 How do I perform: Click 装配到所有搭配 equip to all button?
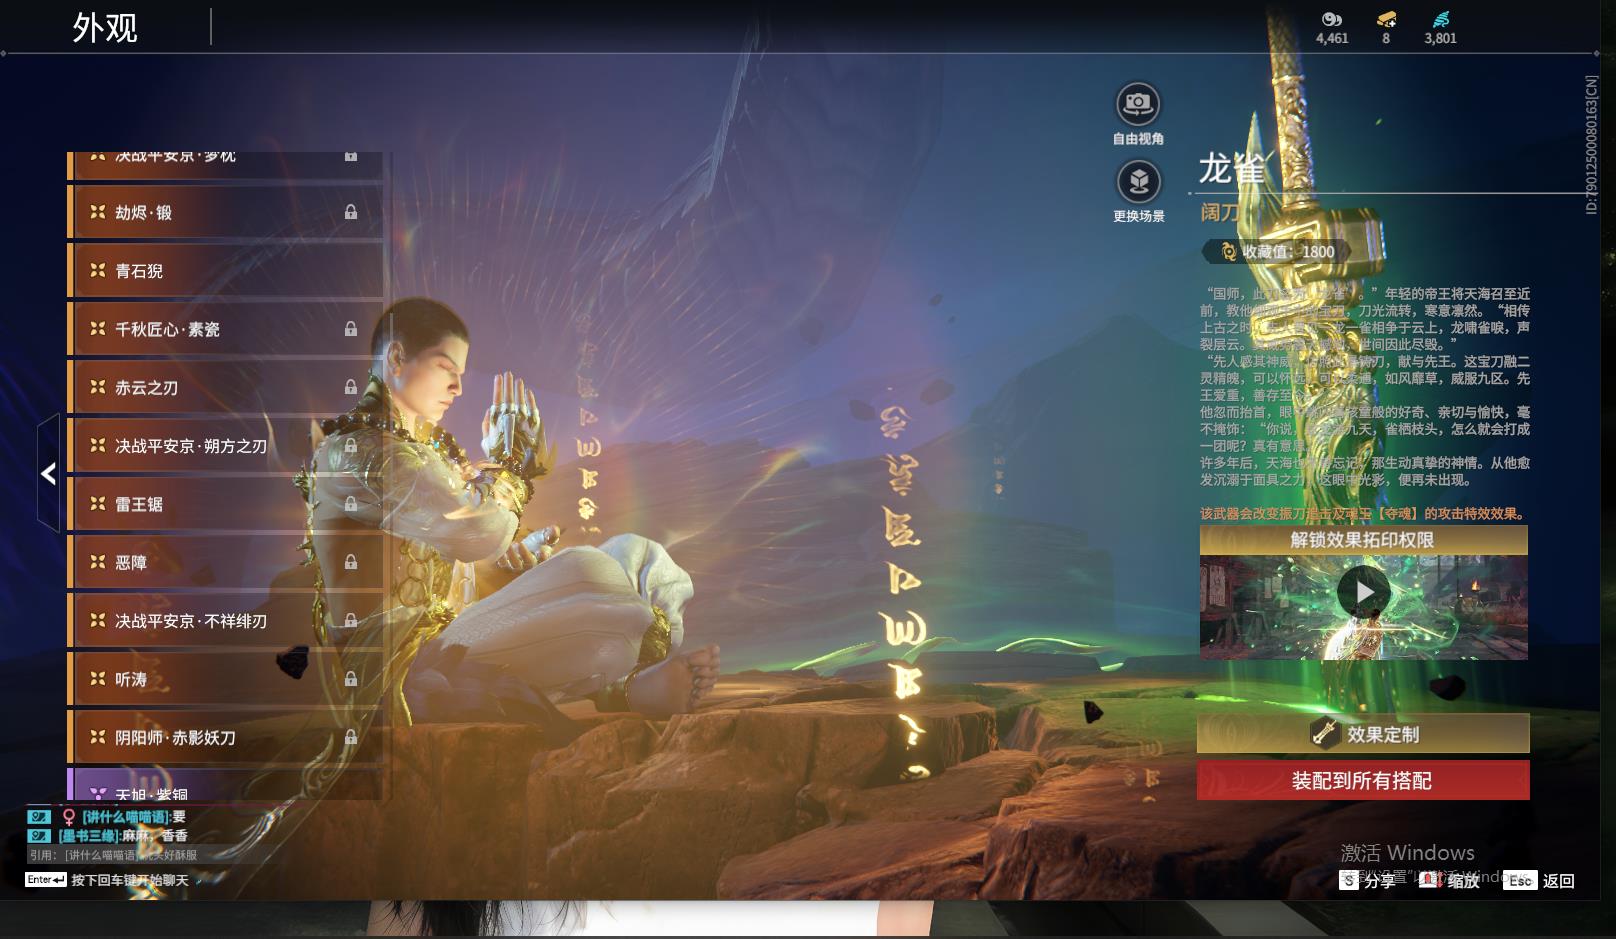coord(1363,780)
